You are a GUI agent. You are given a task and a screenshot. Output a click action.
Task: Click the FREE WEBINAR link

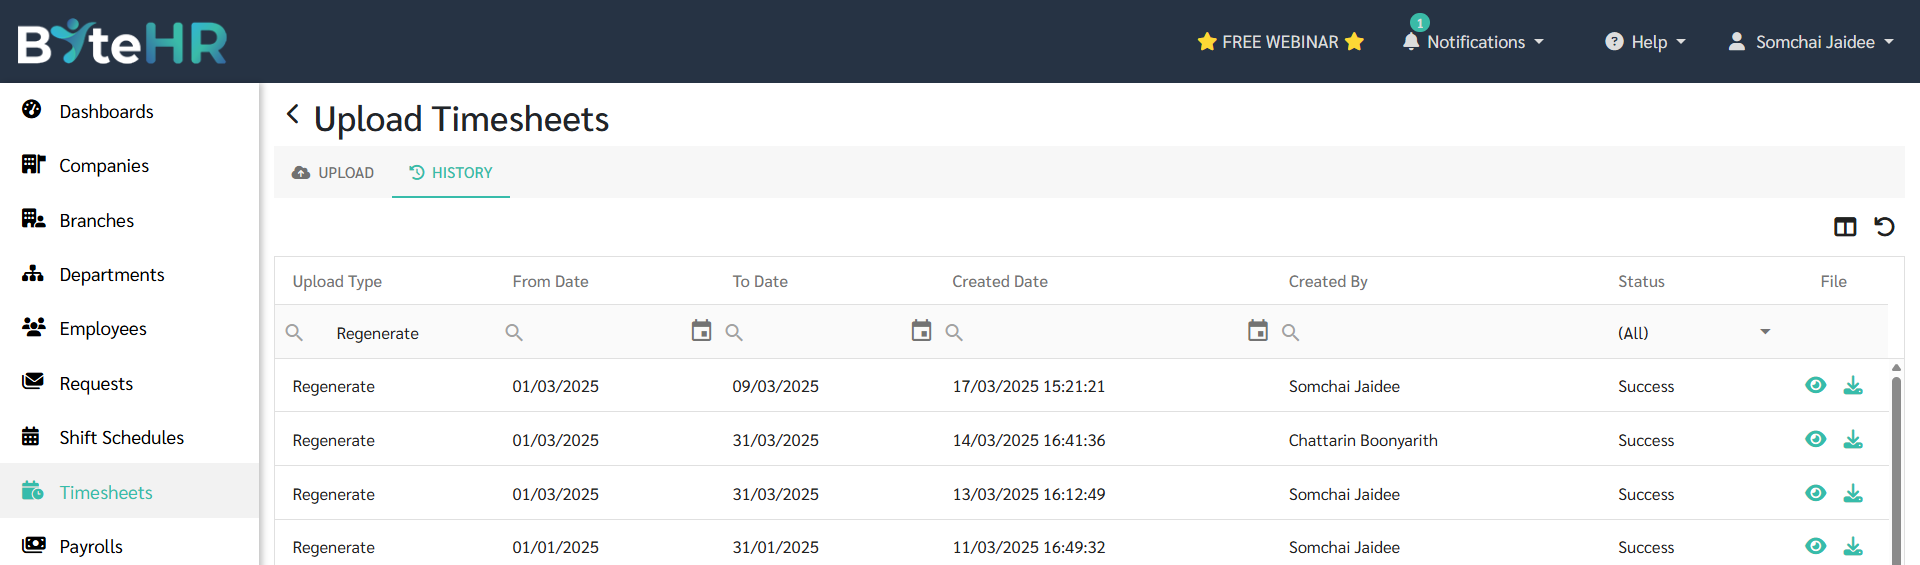pos(1280,42)
